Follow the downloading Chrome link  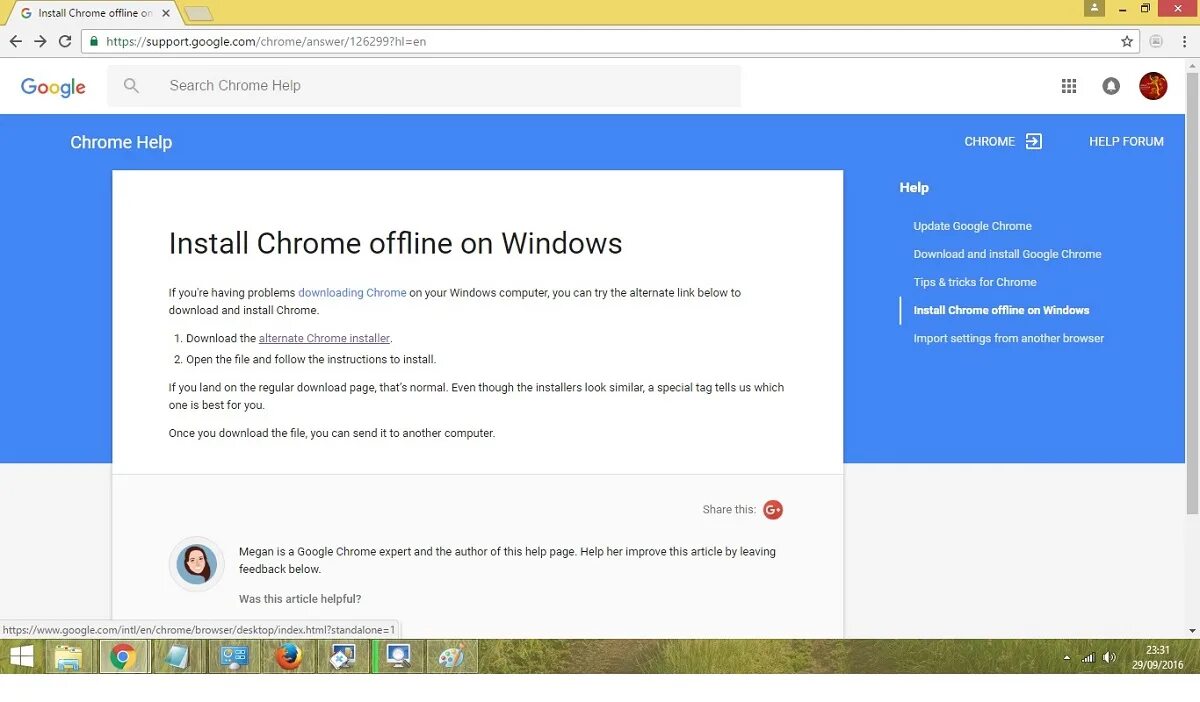(x=352, y=293)
